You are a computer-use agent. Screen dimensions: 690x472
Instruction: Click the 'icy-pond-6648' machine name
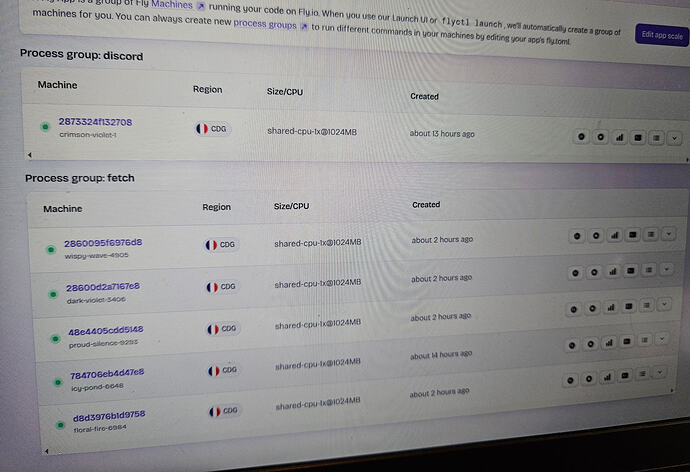pos(98,387)
